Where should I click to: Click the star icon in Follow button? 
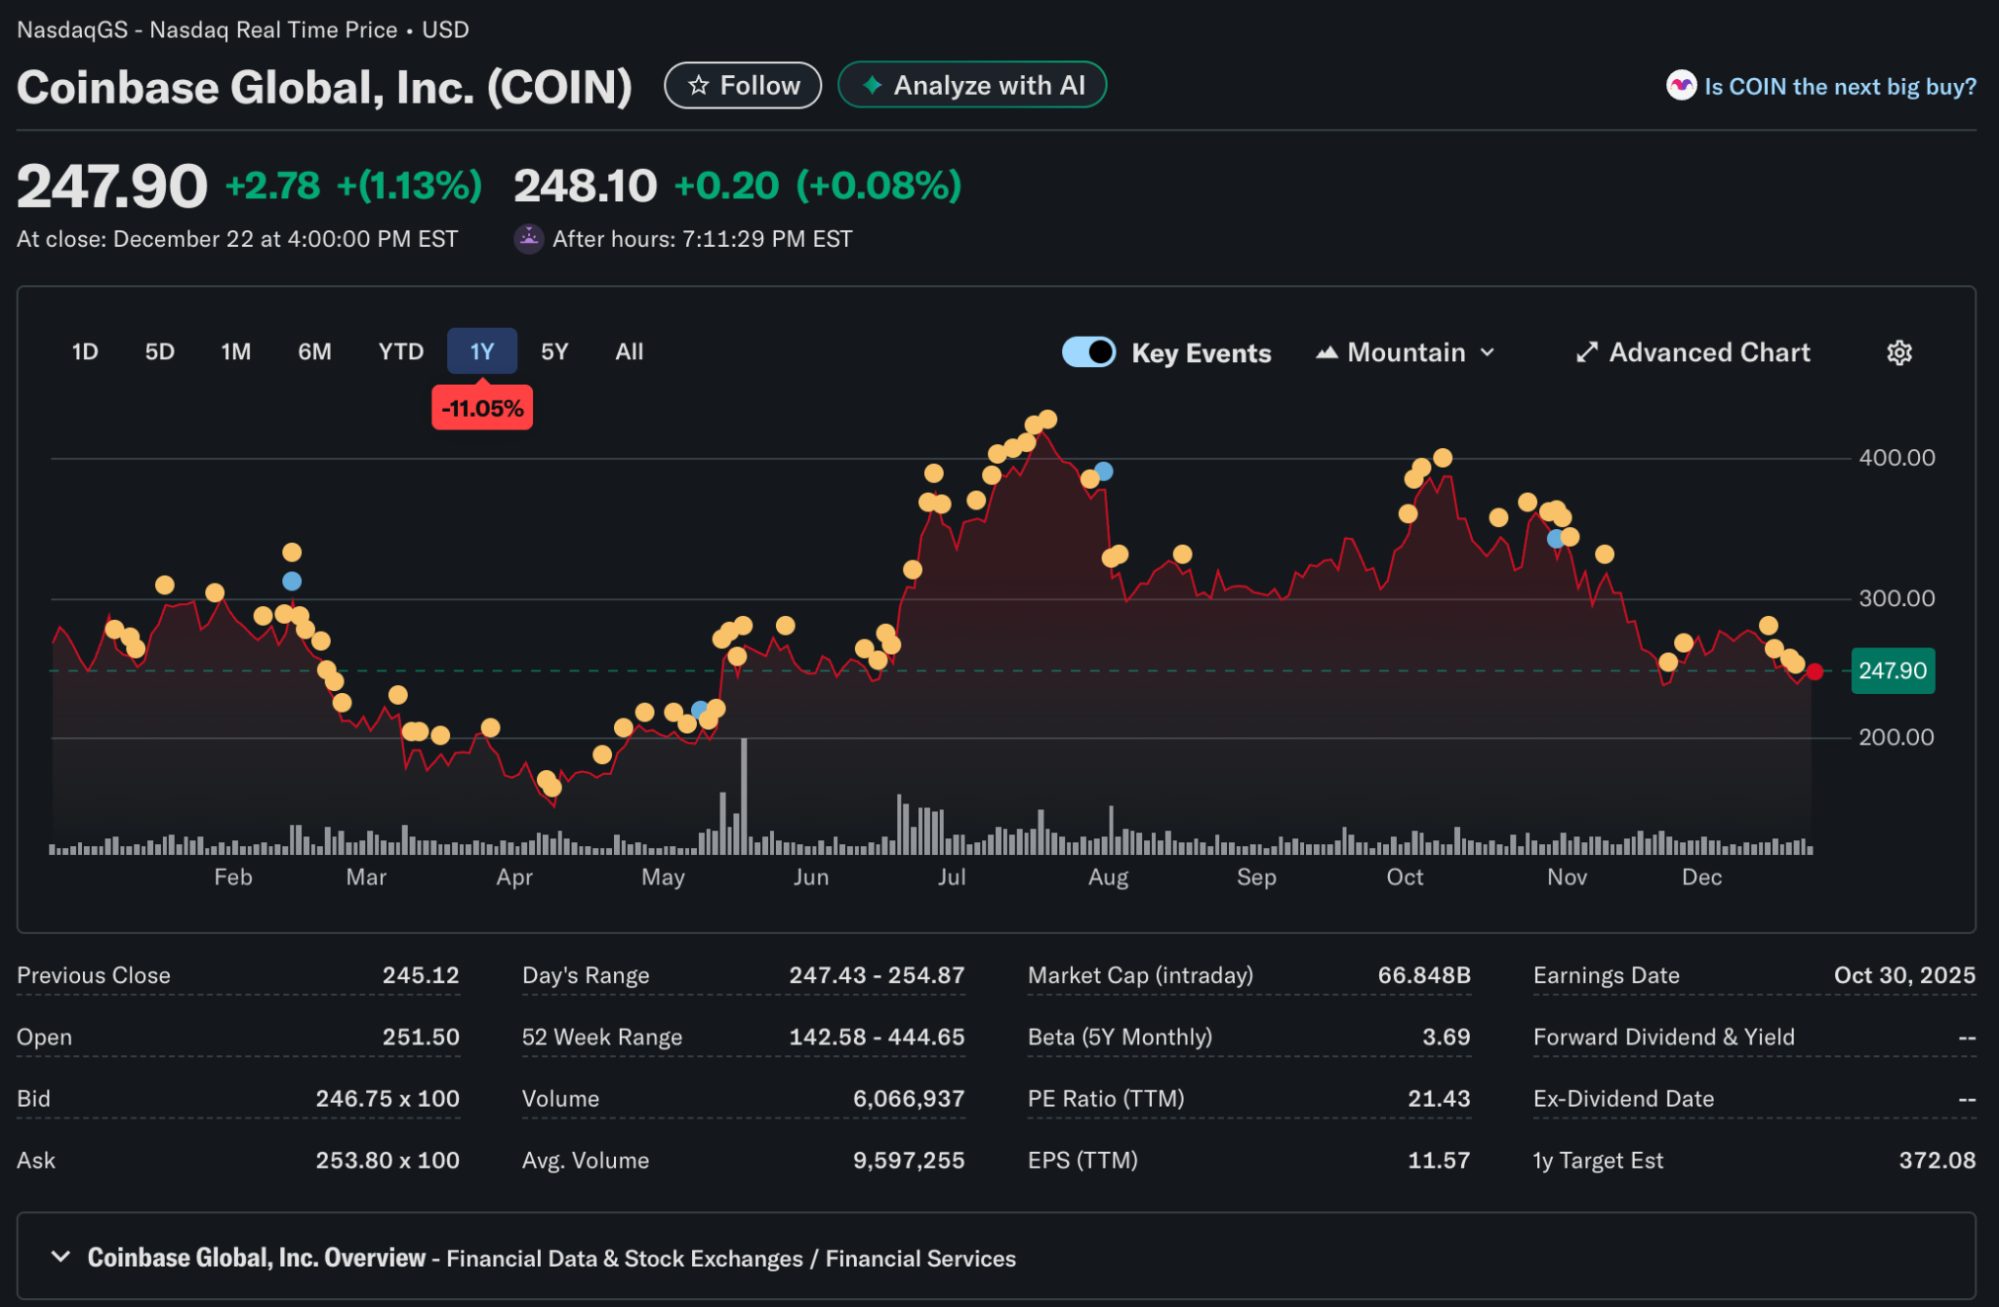[x=698, y=86]
